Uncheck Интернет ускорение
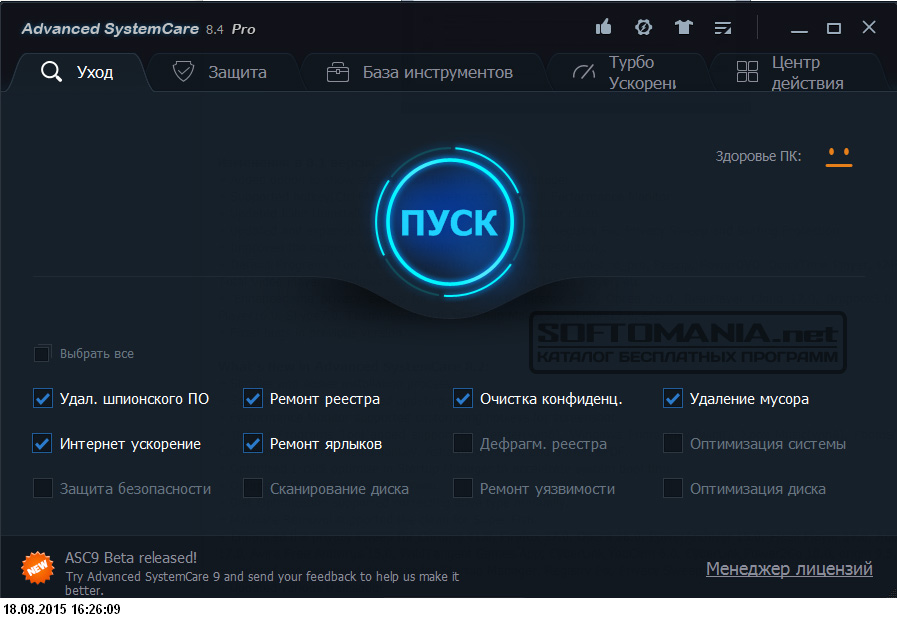 coord(42,443)
